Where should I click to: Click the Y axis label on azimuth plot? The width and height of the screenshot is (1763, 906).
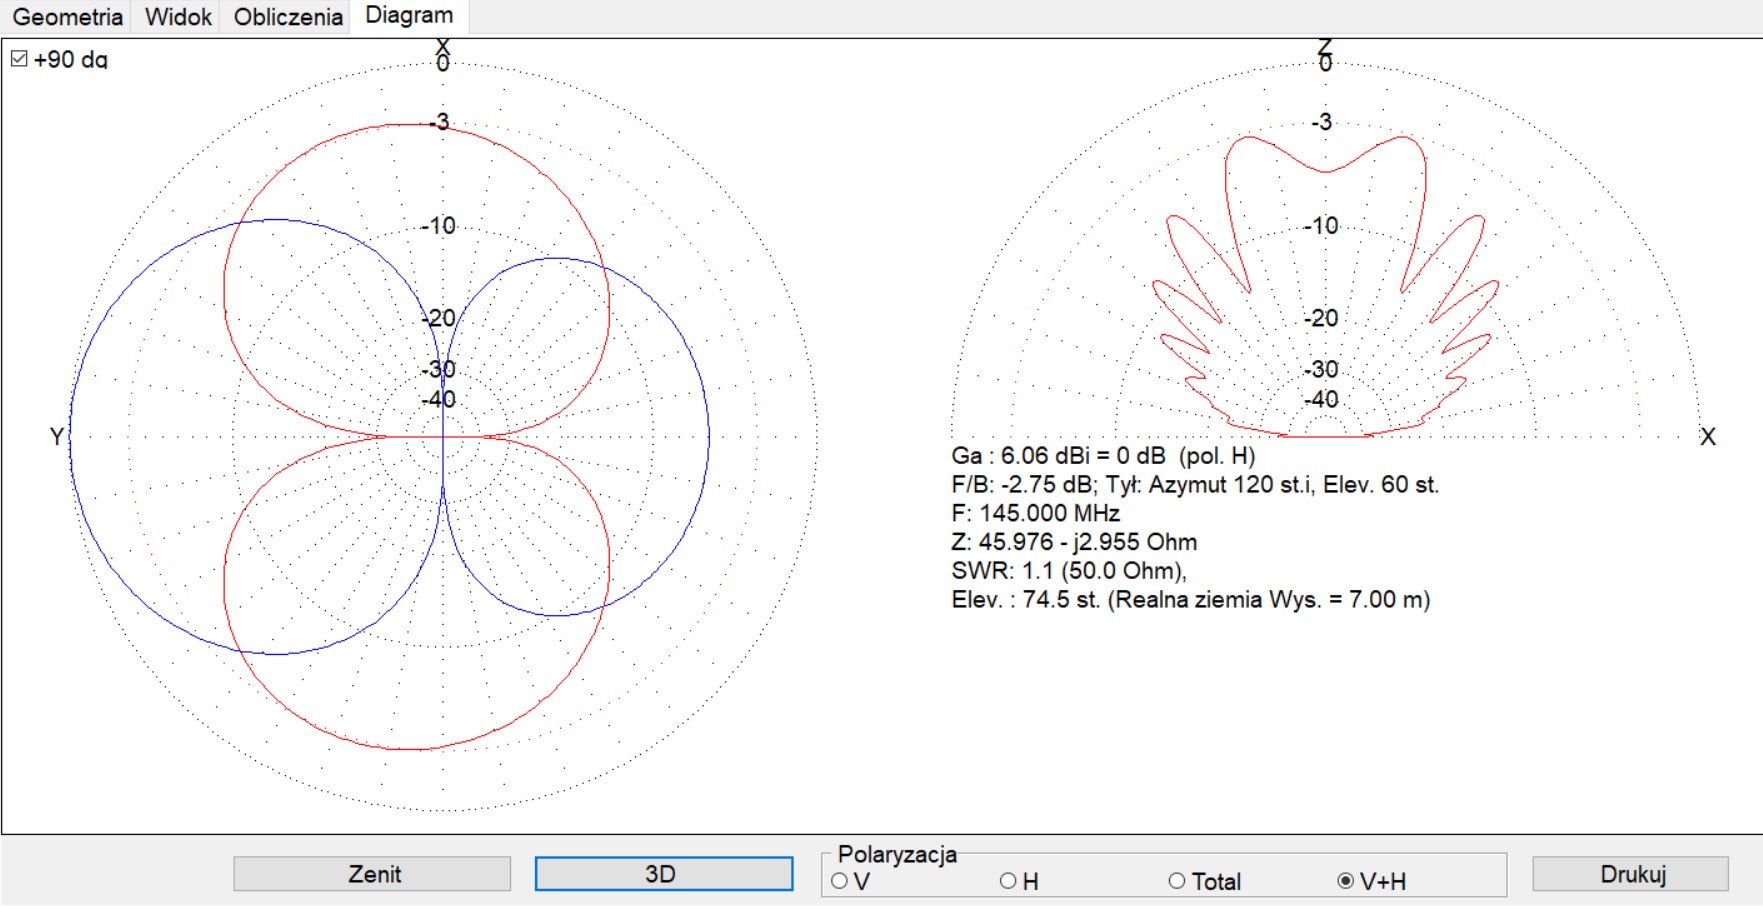[x=57, y=437]
